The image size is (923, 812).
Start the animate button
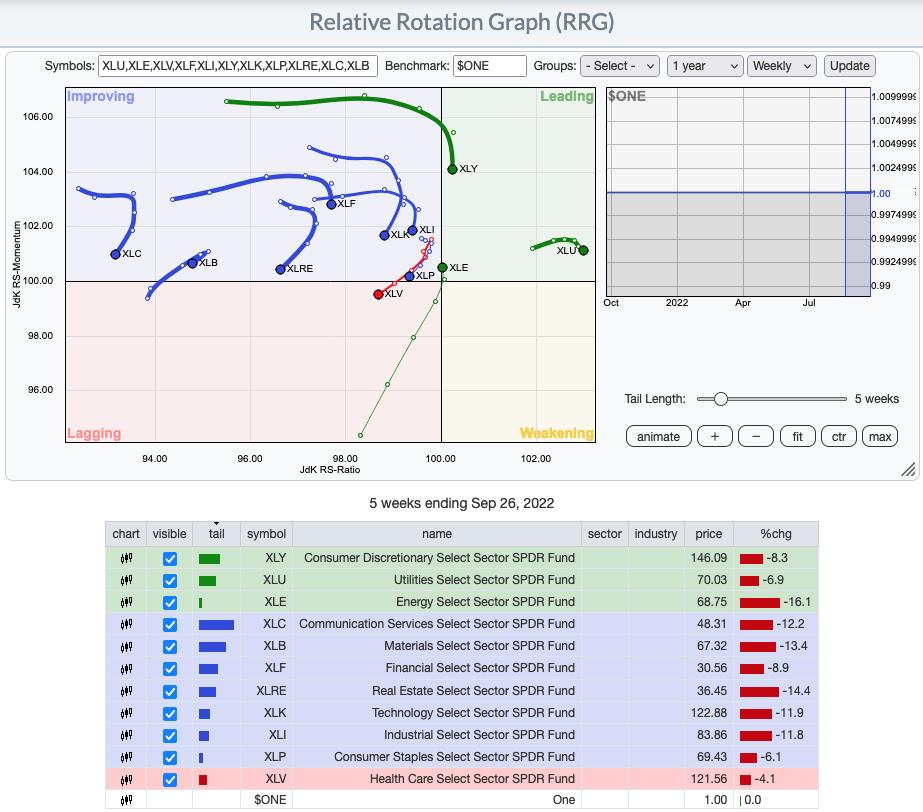pyautogui.click(x=658, y=437)
